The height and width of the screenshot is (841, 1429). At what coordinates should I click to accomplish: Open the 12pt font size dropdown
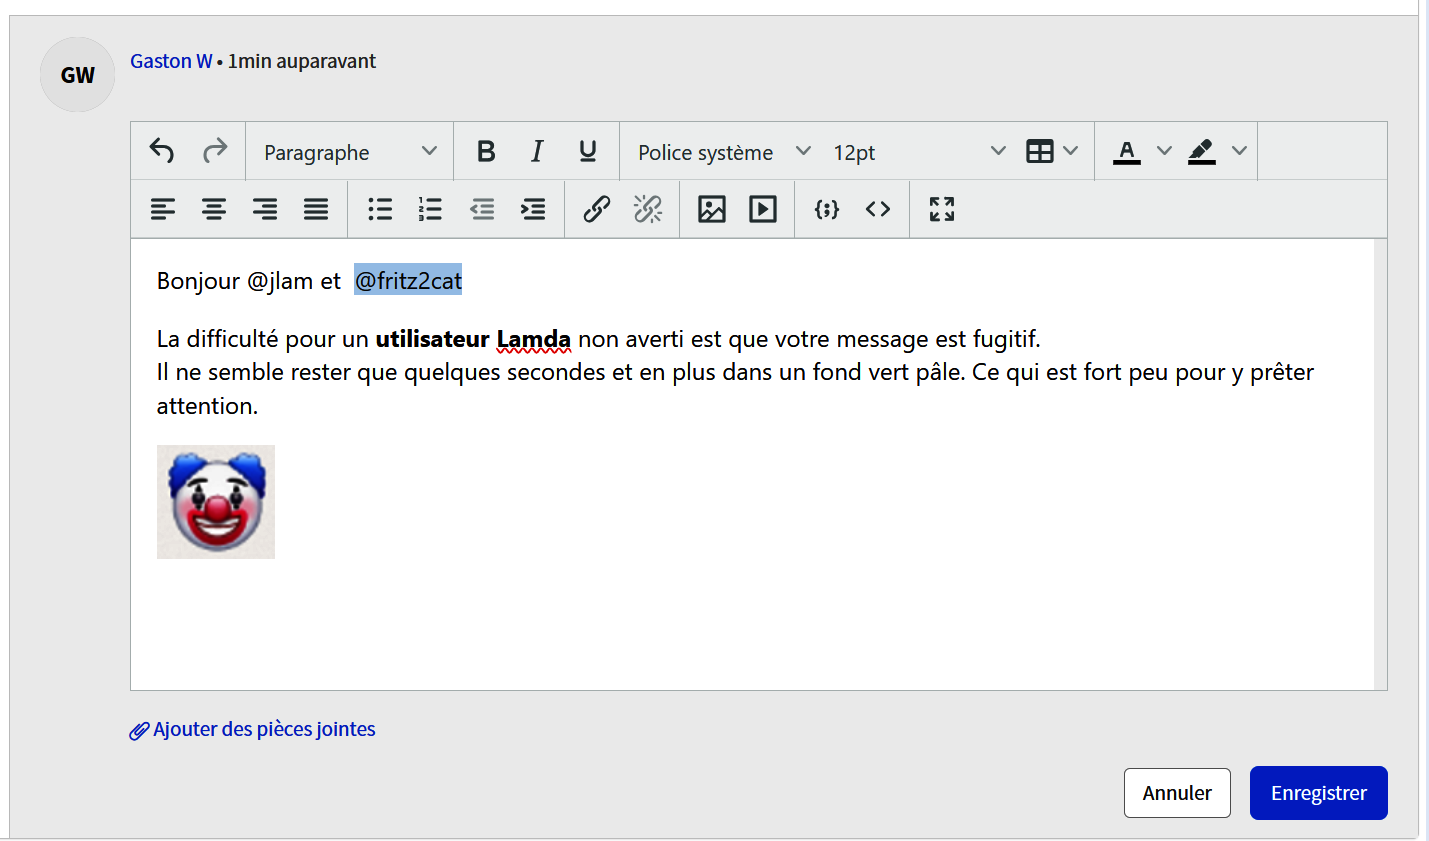(918, 152)
